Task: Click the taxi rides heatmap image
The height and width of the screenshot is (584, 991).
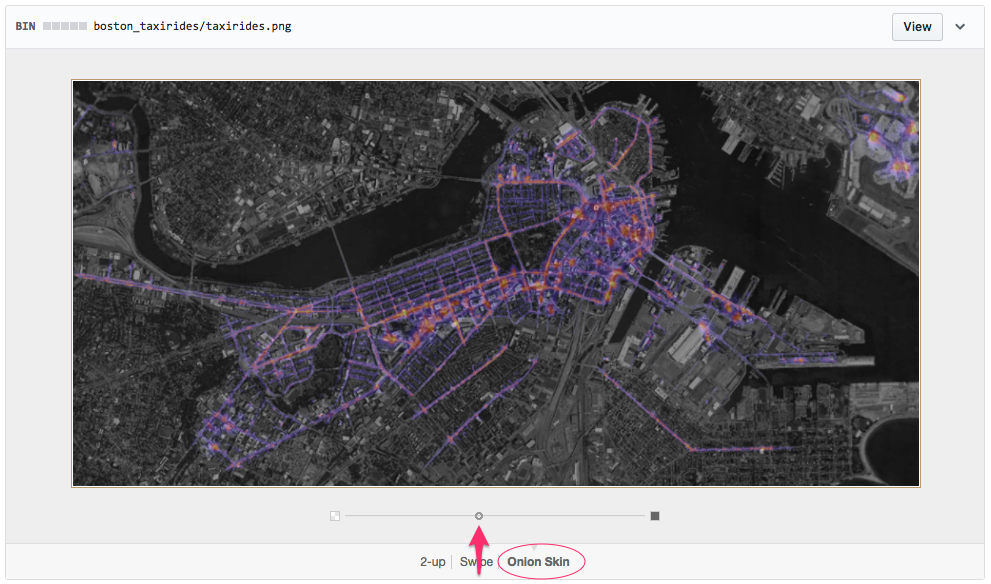Action: coord(496,283)
